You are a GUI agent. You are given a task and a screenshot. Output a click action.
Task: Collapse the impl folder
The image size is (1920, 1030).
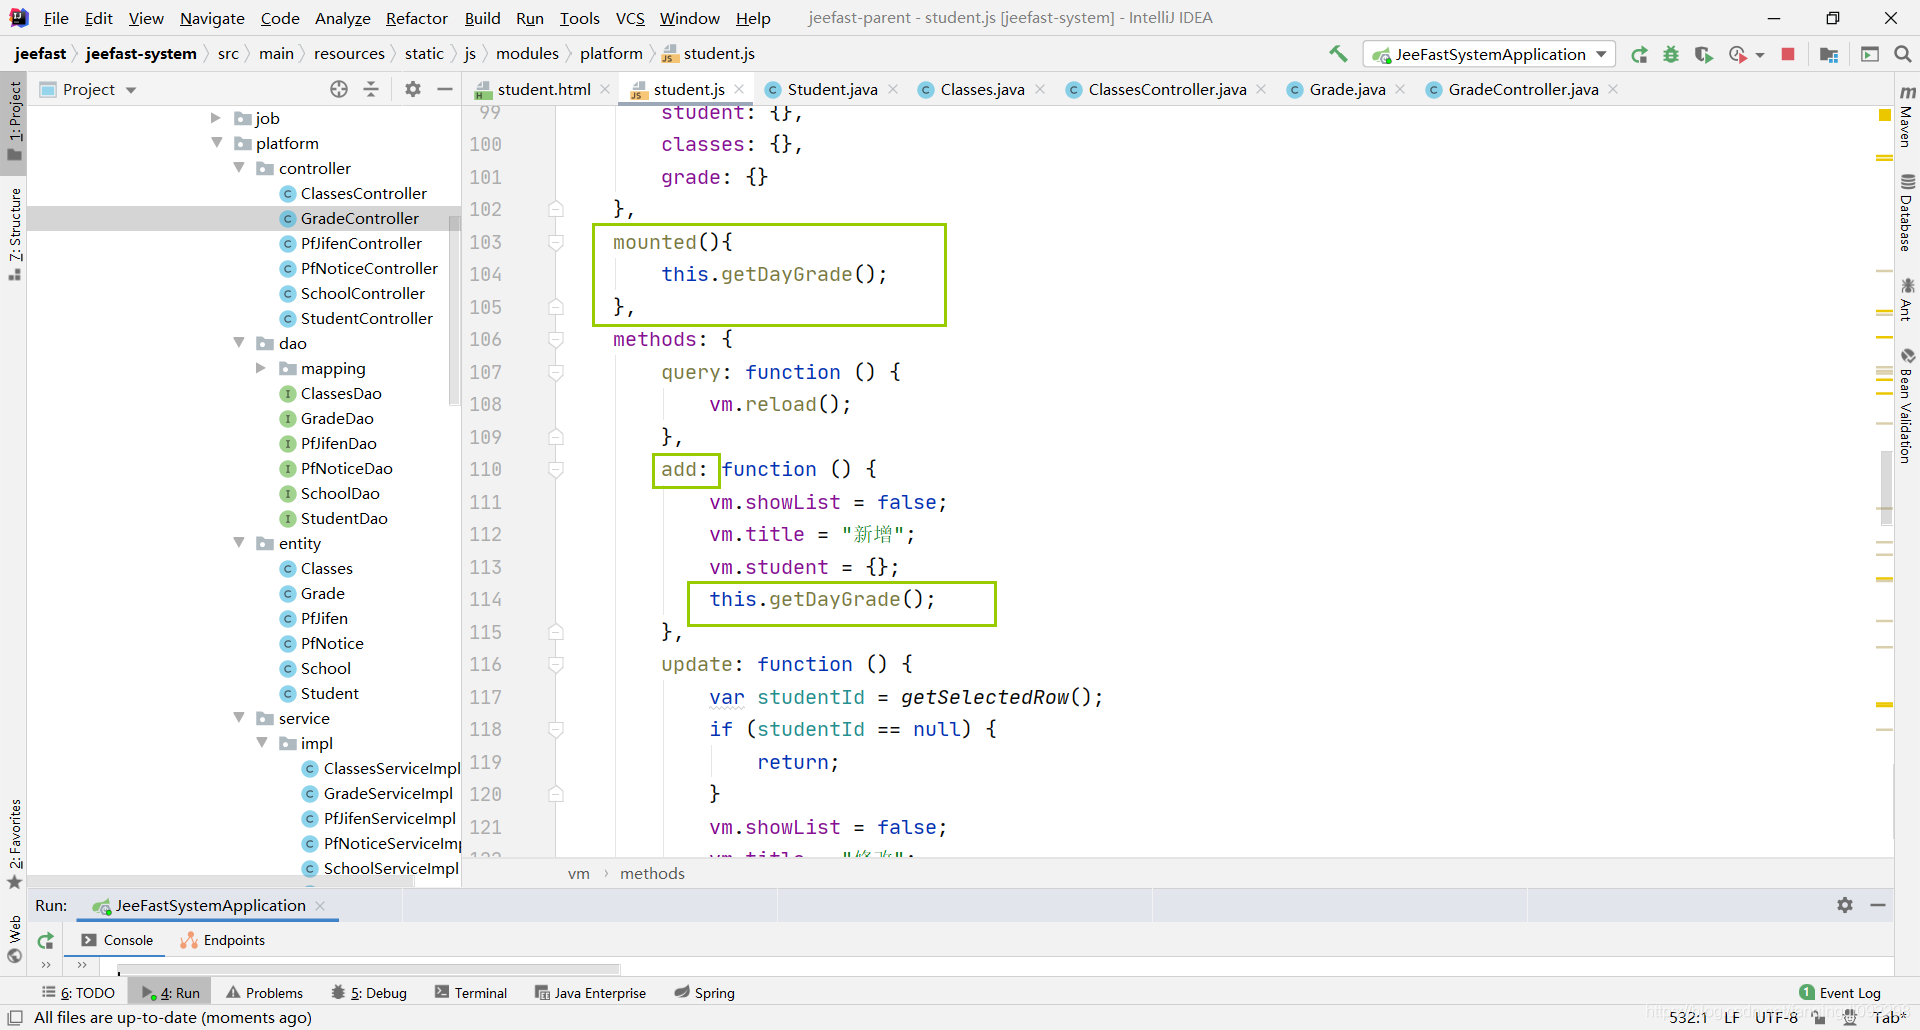261,743
